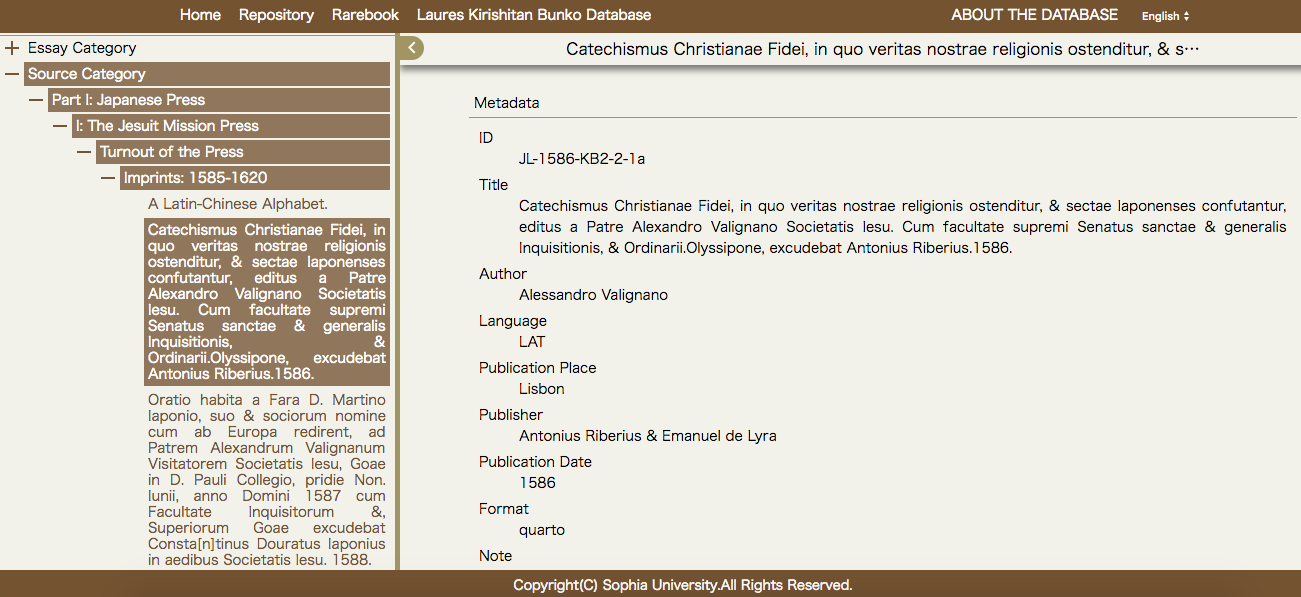Open the Oratio habita a Fara D. Martino entry
Screen dimensions: 1301x597
point(267,480)
